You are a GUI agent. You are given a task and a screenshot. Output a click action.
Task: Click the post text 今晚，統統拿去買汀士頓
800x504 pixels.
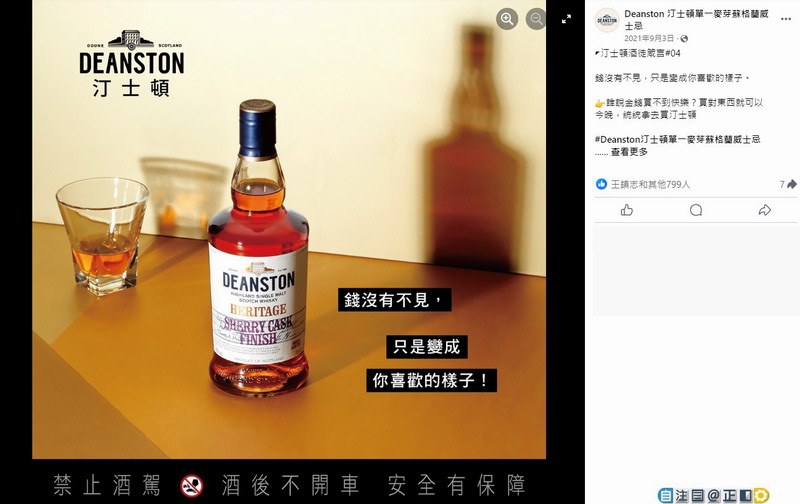(x=645, y=115)
